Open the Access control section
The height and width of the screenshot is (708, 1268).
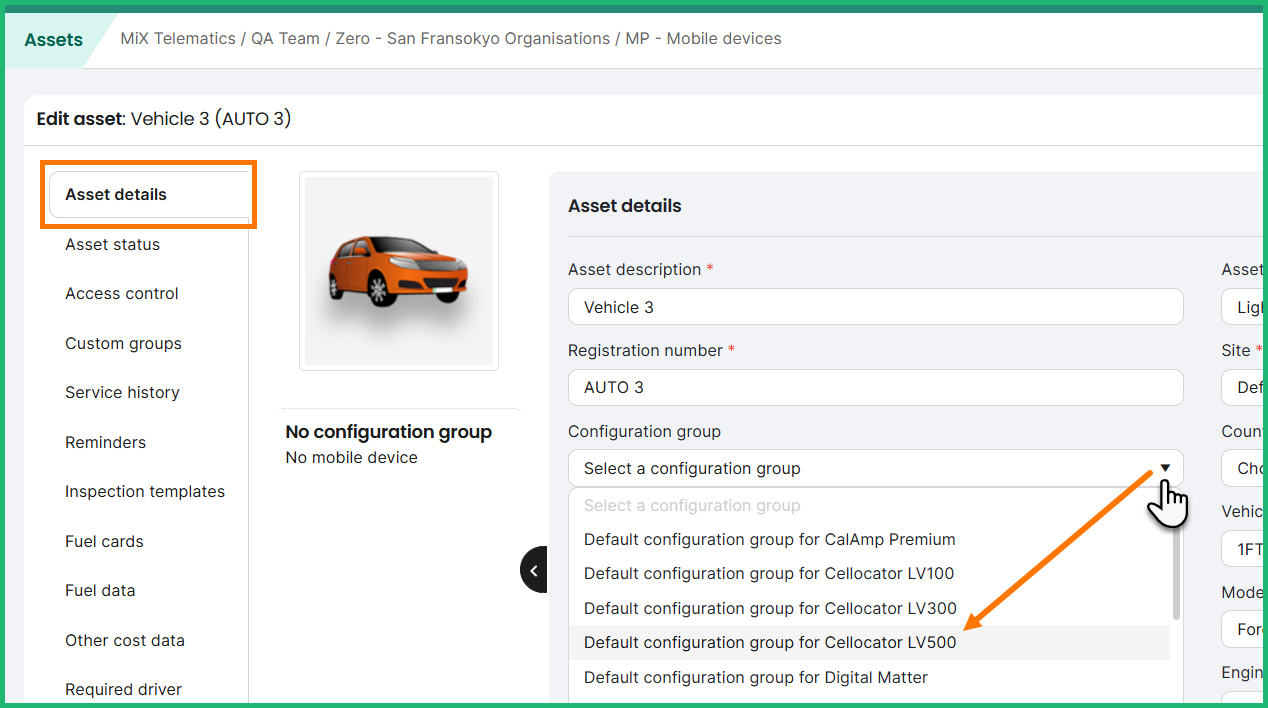122,293
